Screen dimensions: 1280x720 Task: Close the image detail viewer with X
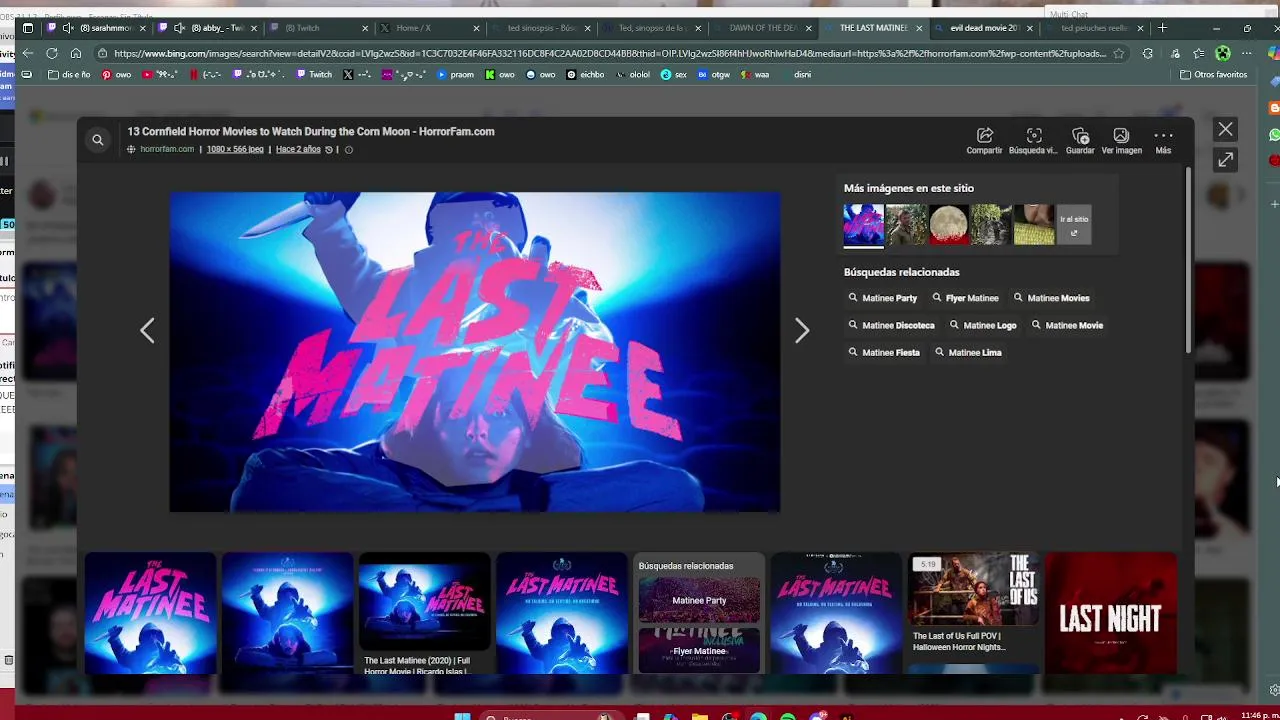1225,129
